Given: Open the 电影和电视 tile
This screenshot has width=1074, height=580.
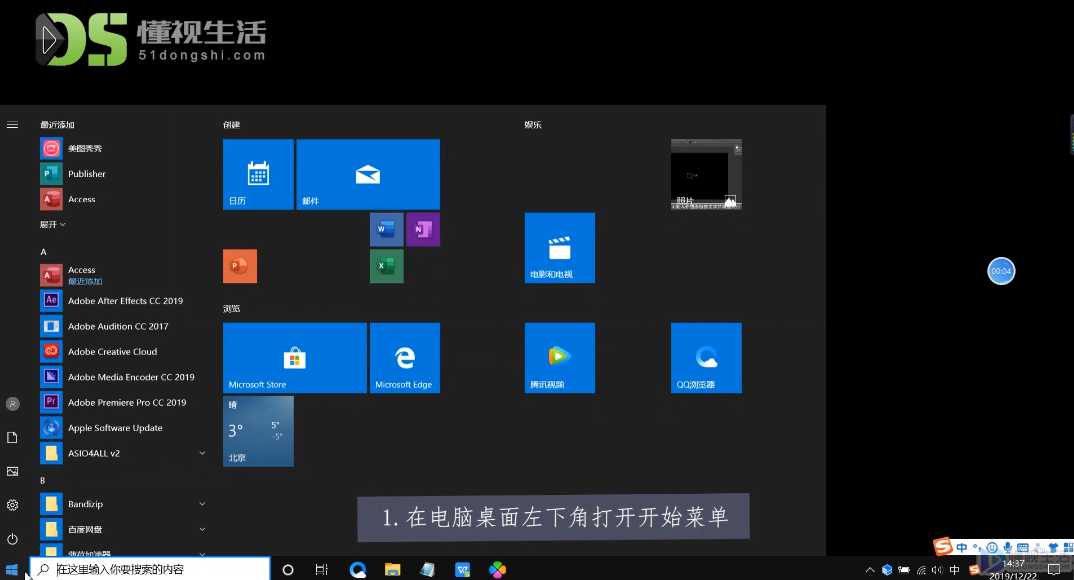Looking at the screenshot, I should click(x=559, y=247).
